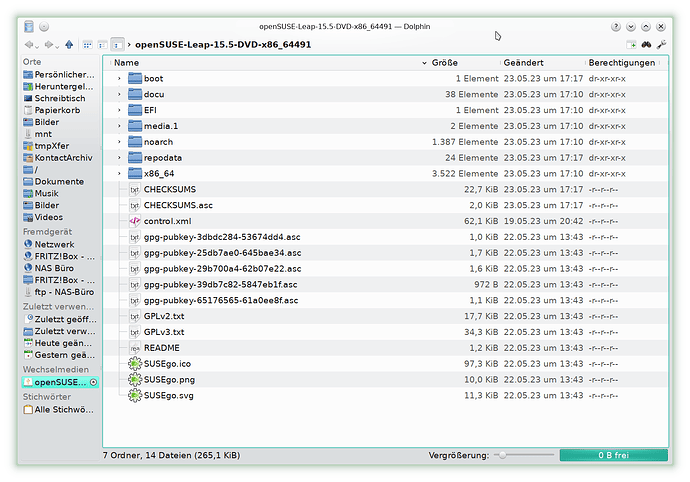Expand the noarch folder
The image size is (690, 482).
pyautogui.click(x=119, y=142)
